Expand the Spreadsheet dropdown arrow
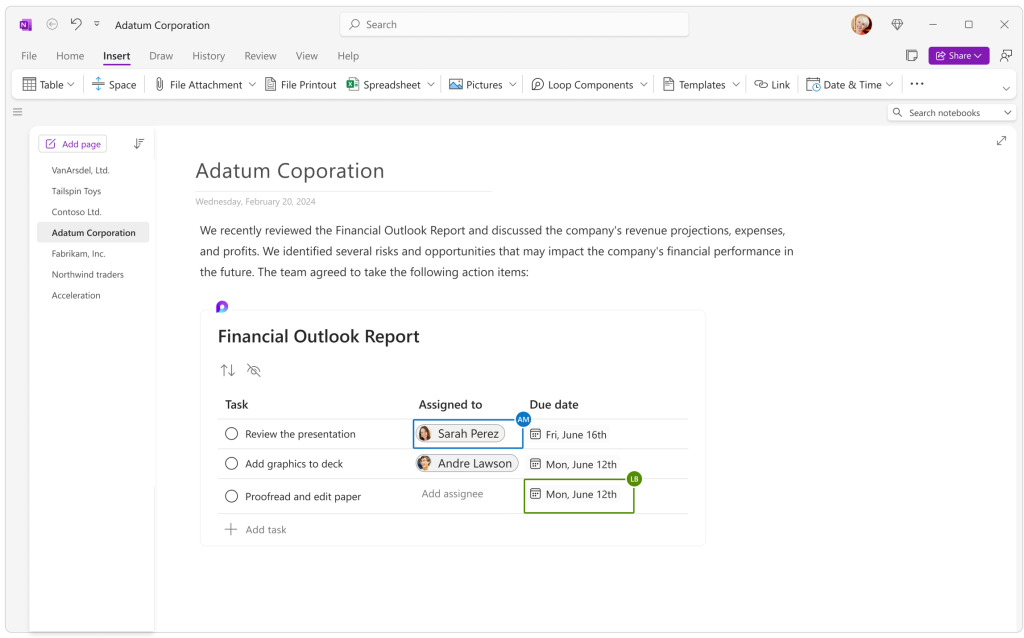Viewport: 1024px width, 638px height. pyautogui.click(x=431, y=84)
